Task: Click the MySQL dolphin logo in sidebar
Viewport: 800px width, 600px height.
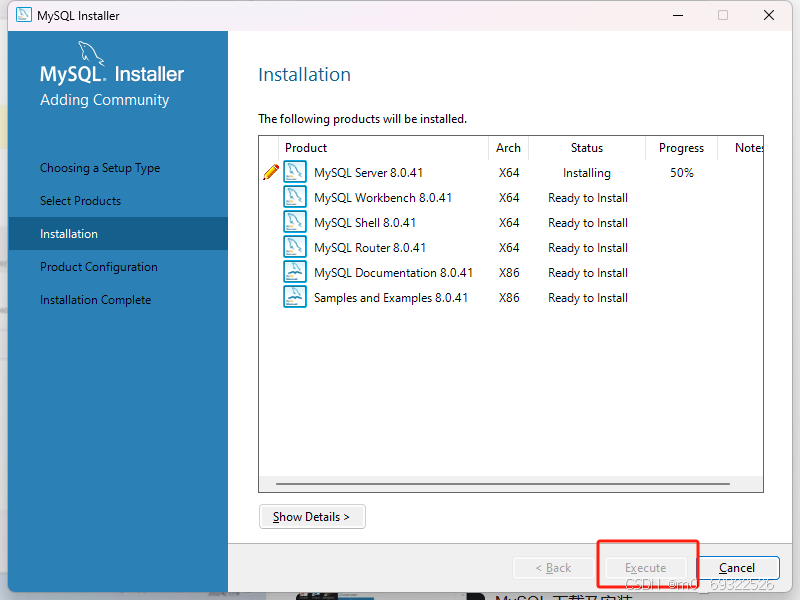Action: [x=91, y=53]
